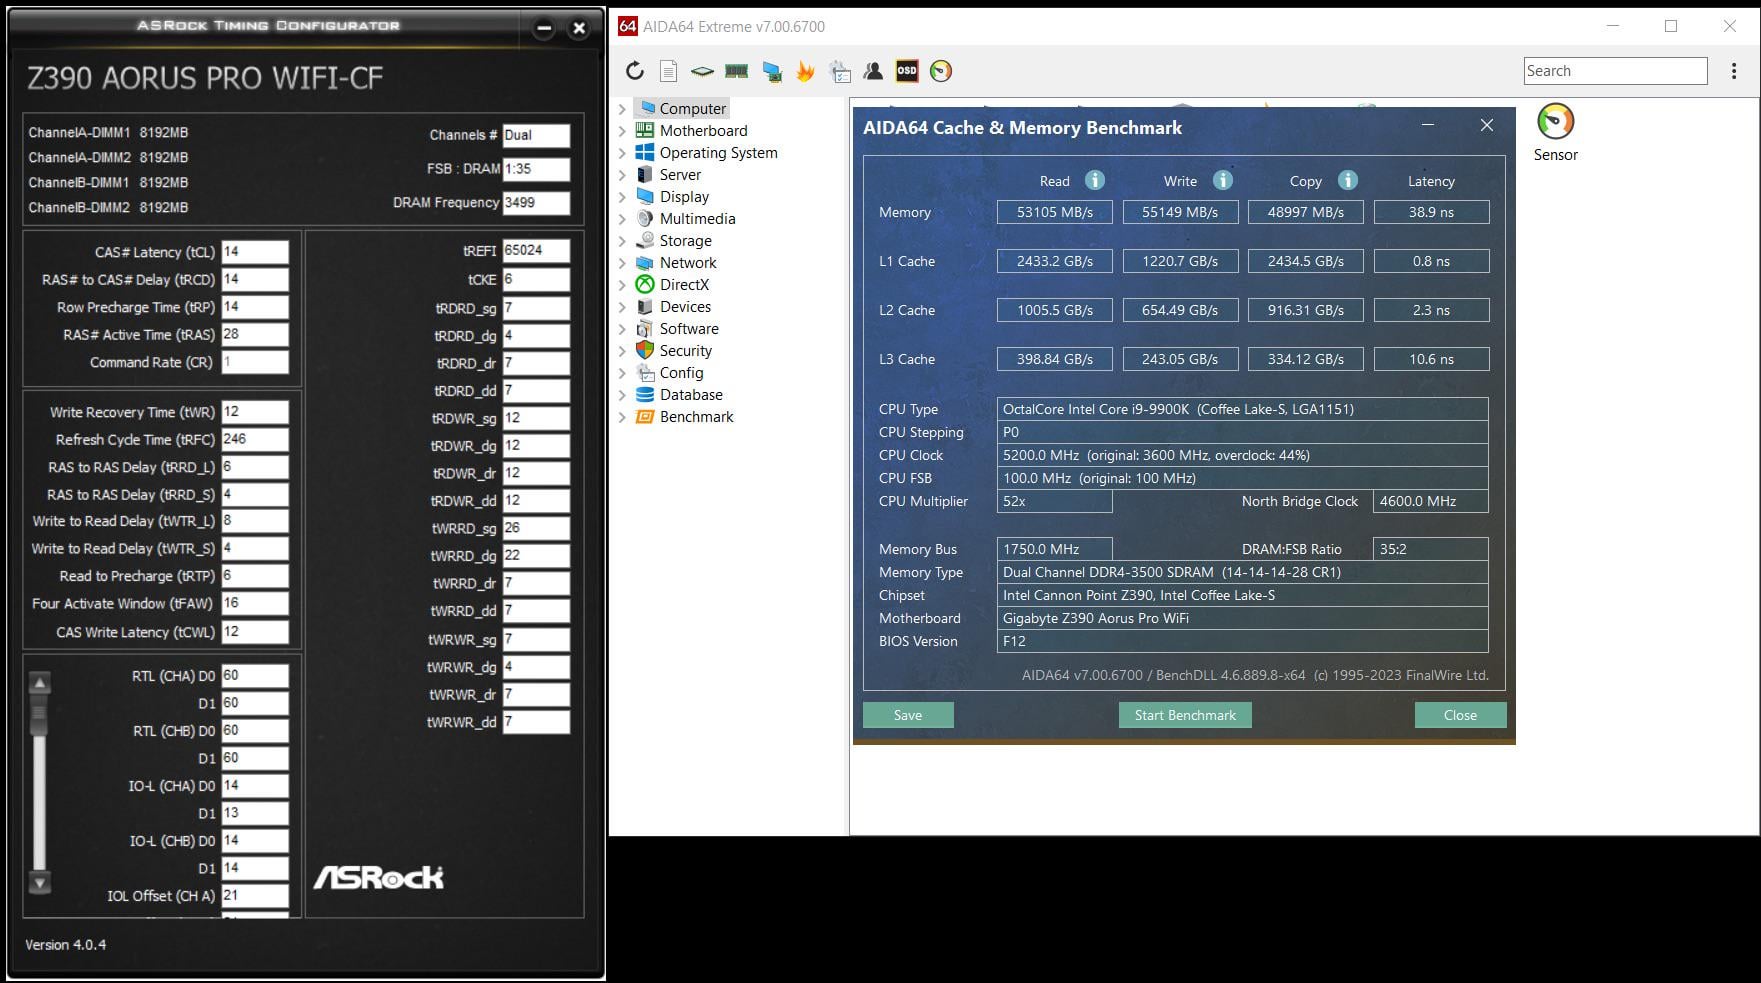Click the Network icon in tree
1761x983 pixels.
[645, 263]
